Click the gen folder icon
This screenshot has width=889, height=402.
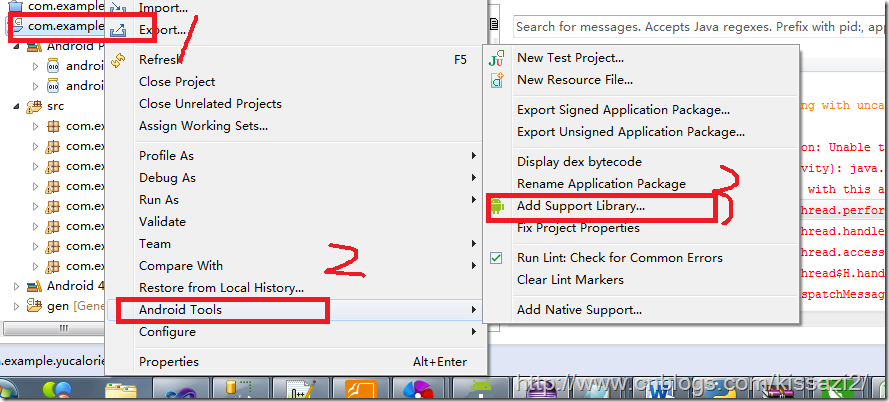point(34,306)
